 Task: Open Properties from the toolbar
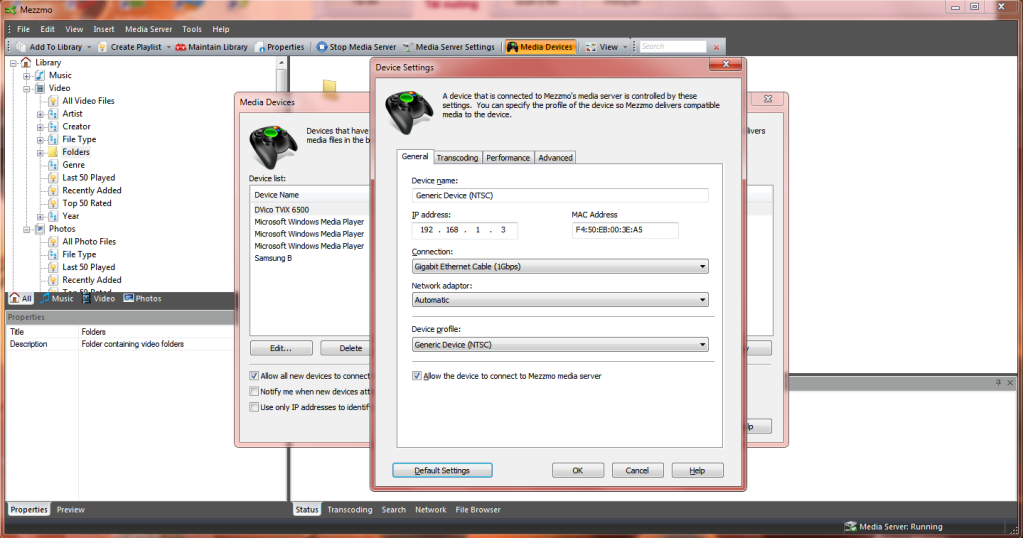(x=280, y=47)
